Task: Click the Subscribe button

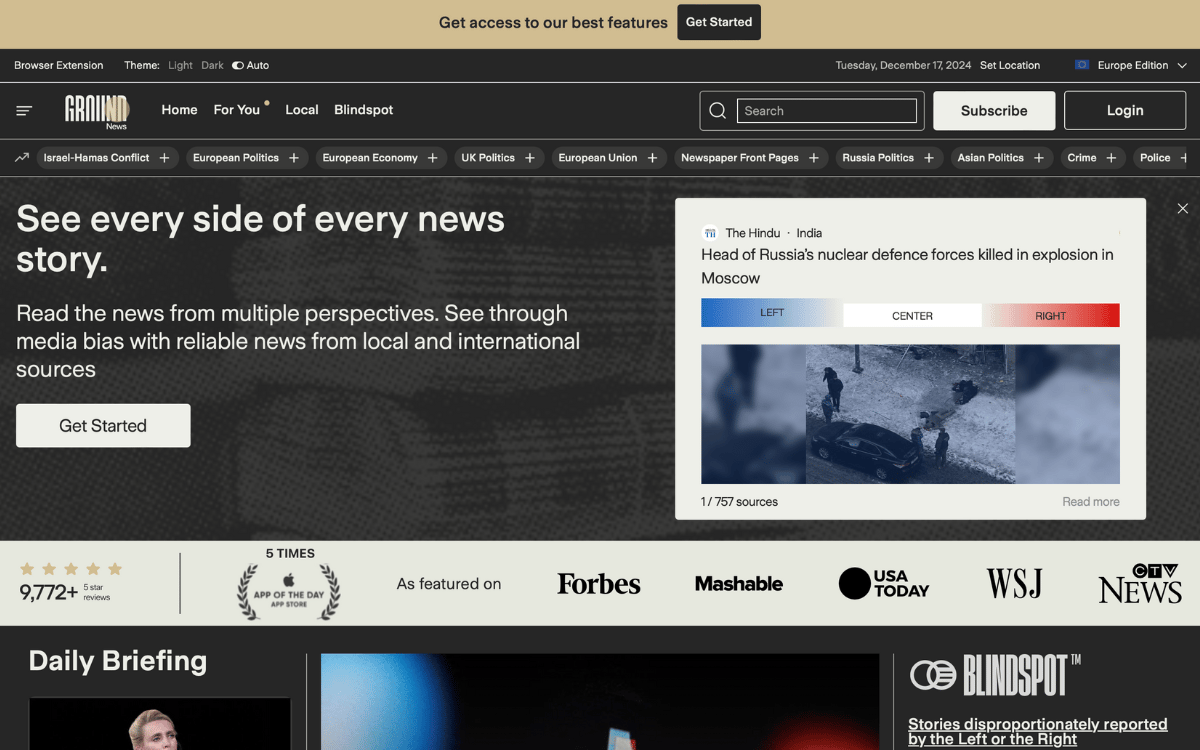Action: click(x=994, y=111)
